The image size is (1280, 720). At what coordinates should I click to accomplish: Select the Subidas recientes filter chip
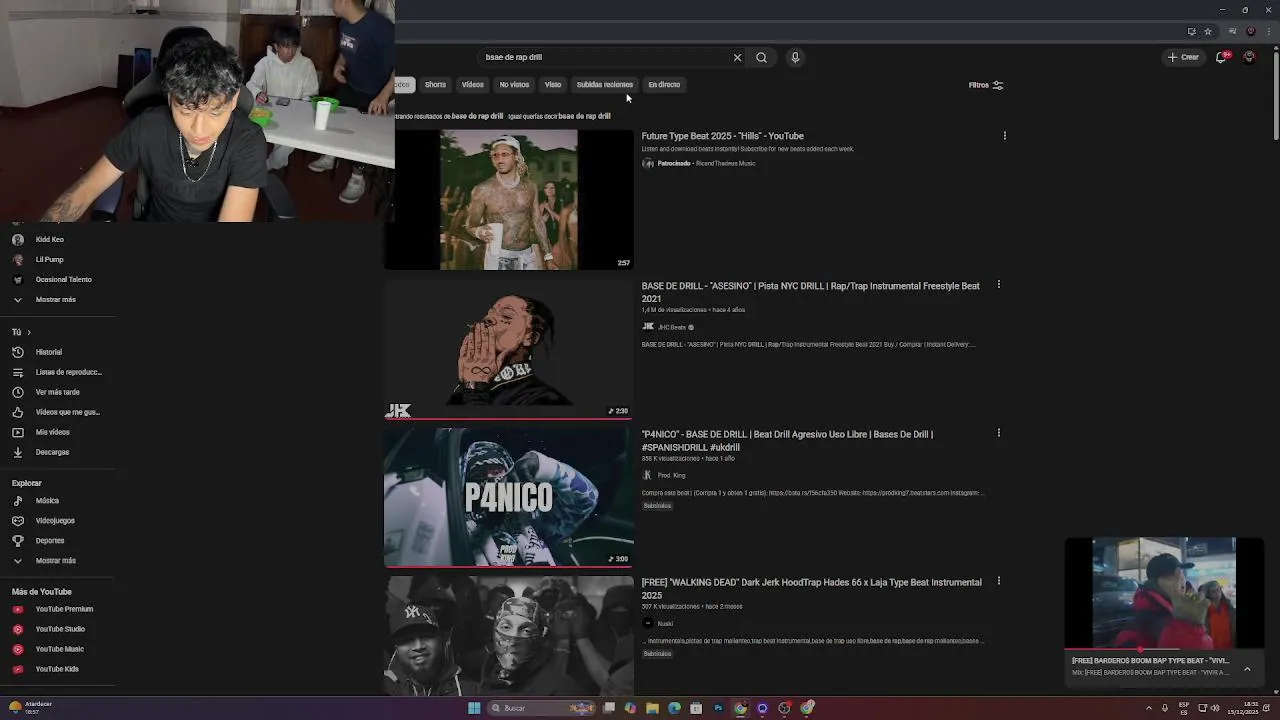(x=605, y=85)
